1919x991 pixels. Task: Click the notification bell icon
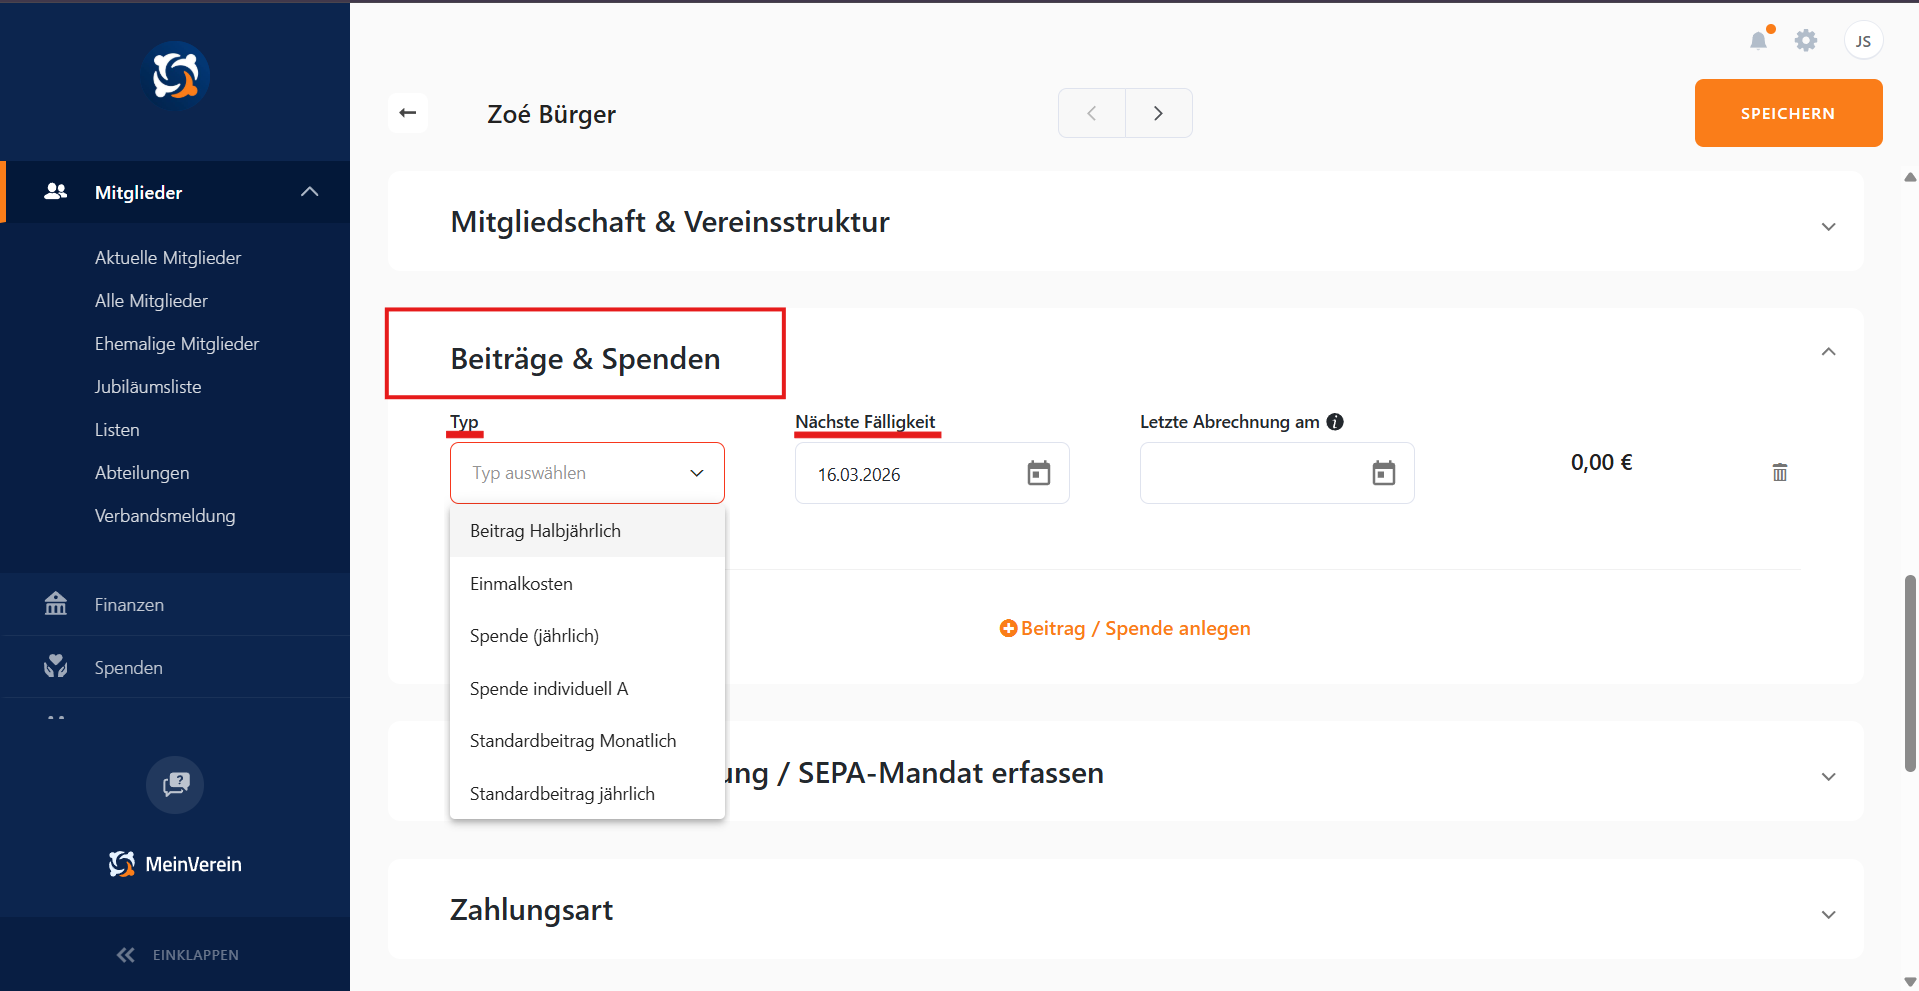point(1758,41)
